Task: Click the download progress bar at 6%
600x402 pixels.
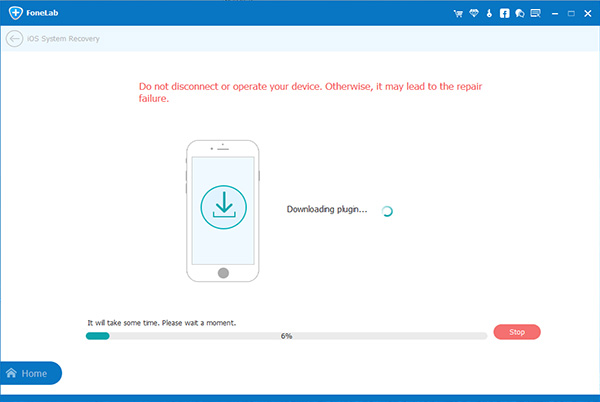Action: click(x=286, y=336)
